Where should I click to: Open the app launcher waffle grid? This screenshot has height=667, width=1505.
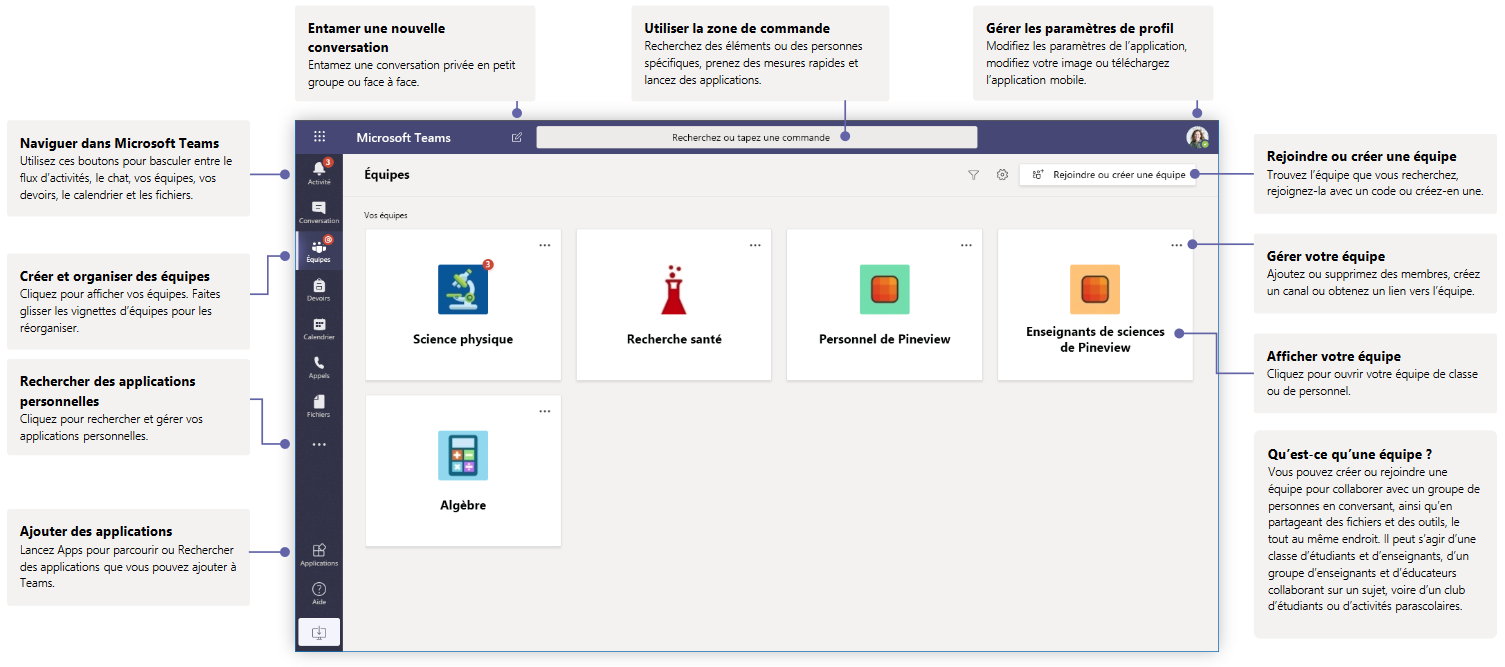[x=319, y=138]
